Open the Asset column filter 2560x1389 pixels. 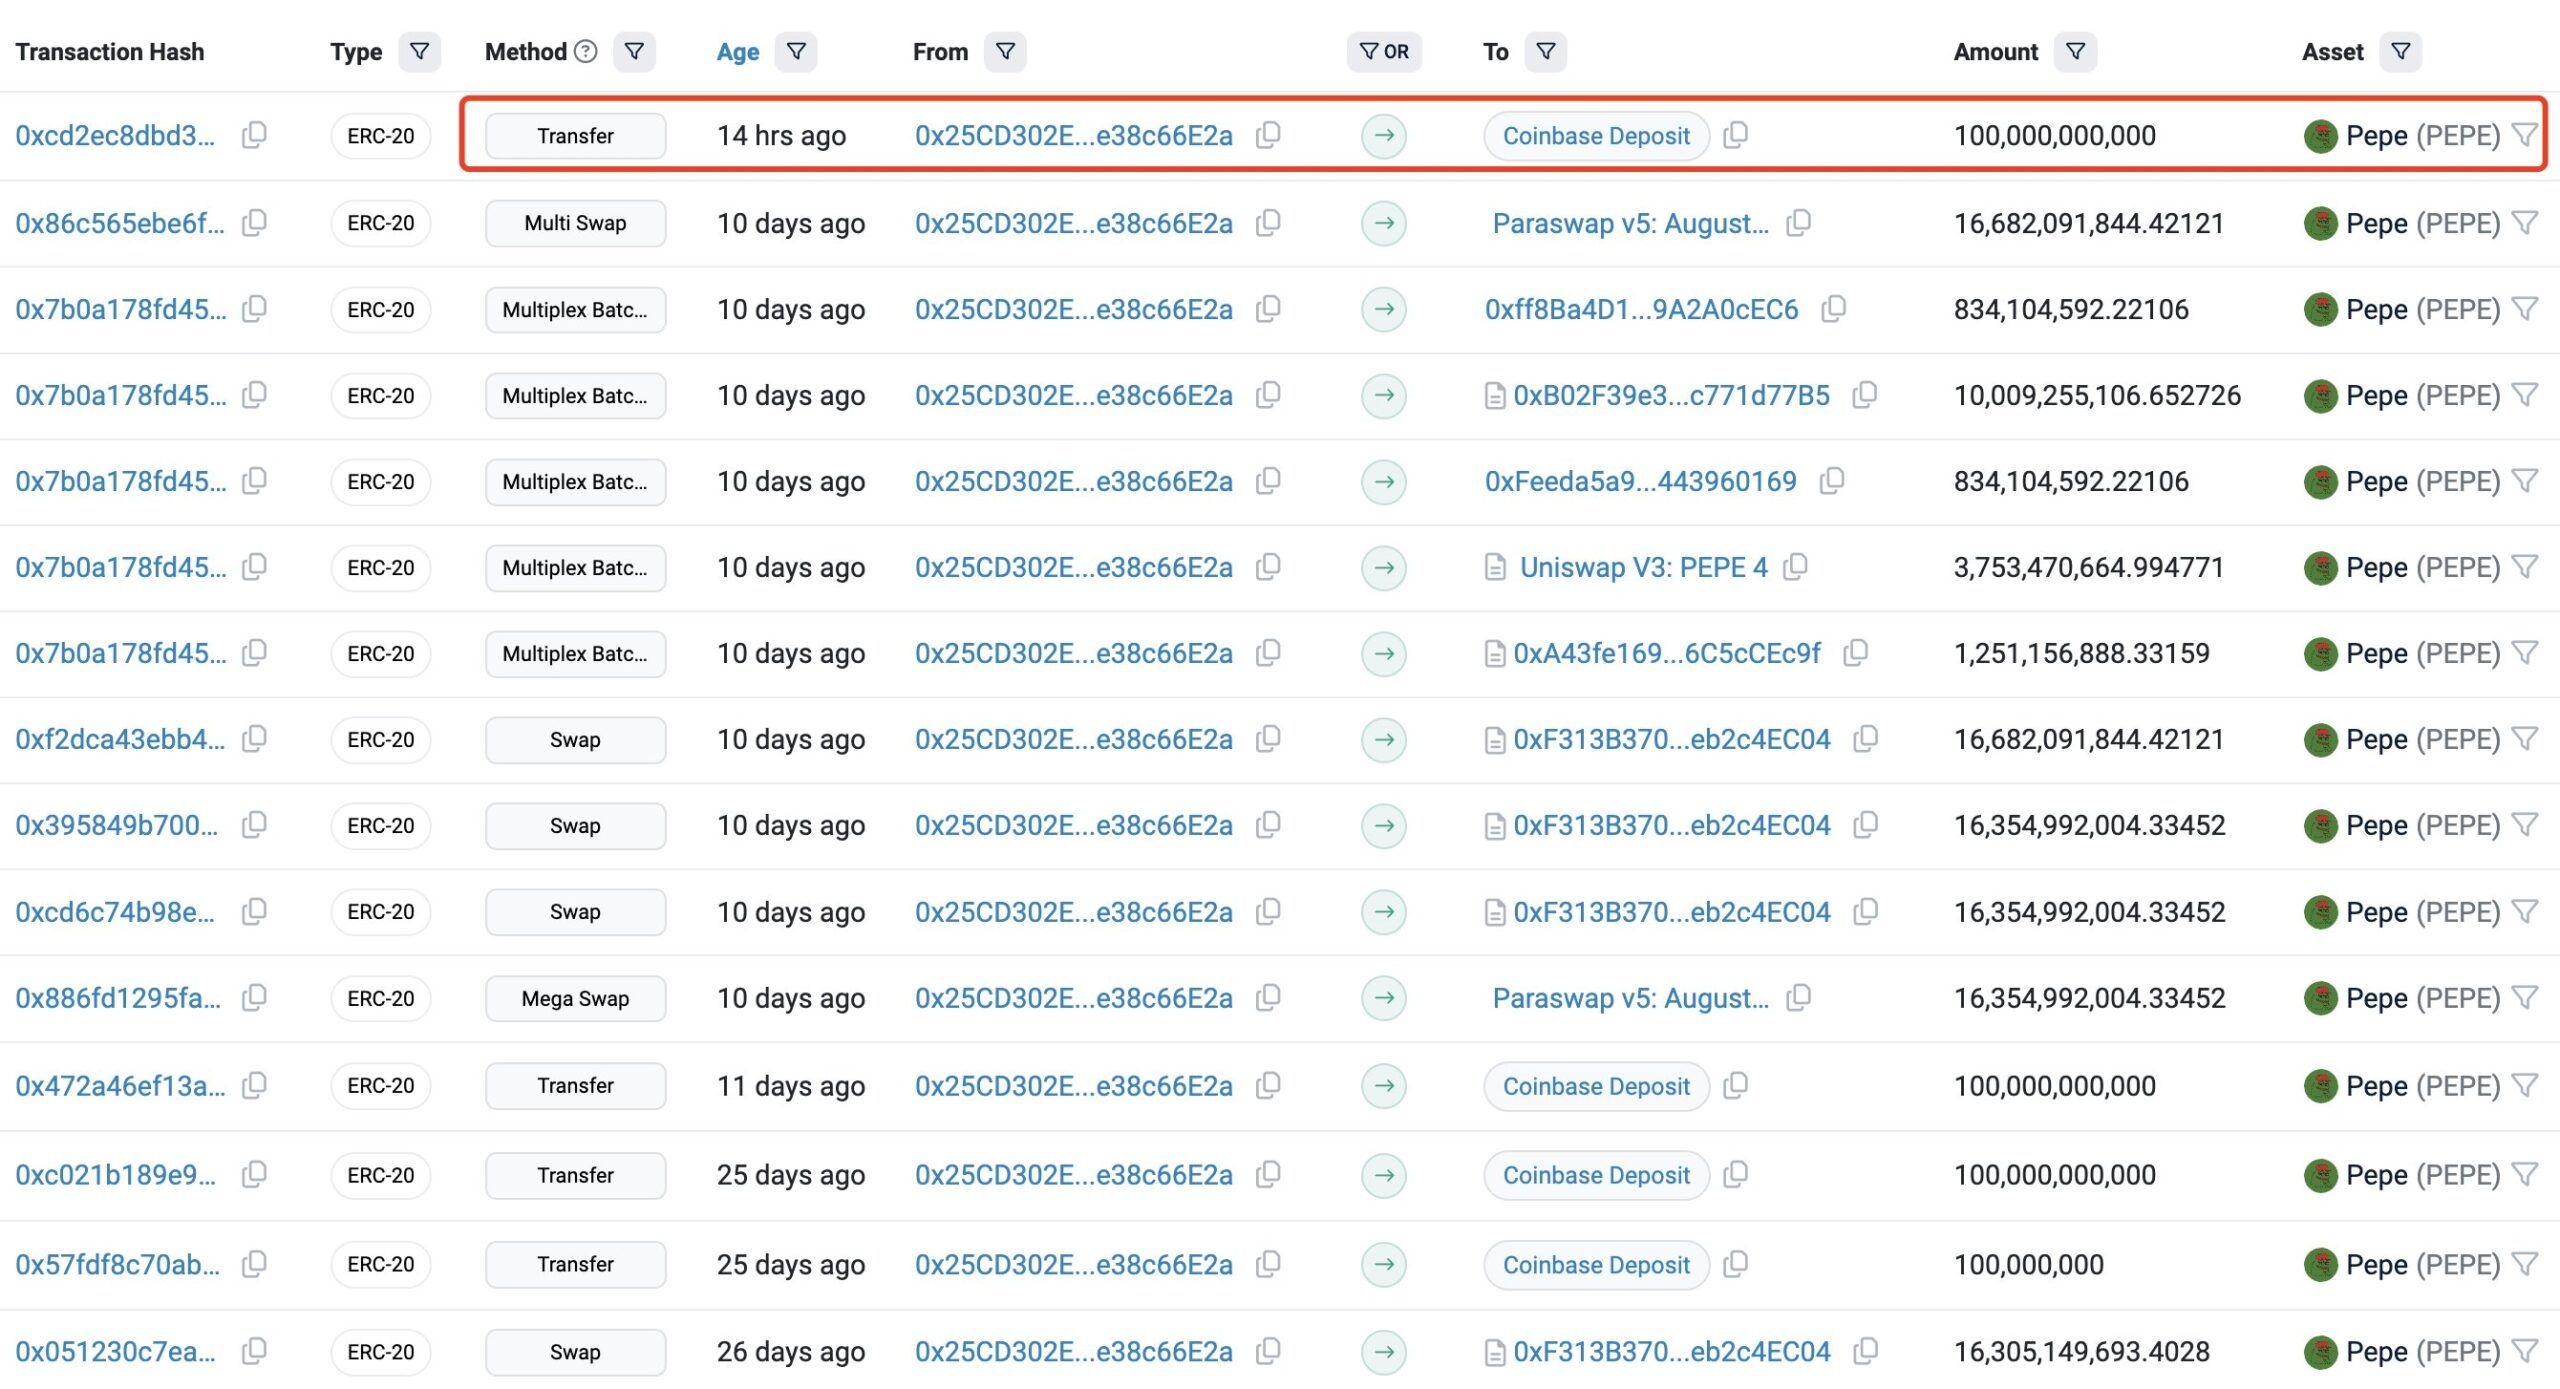[2400, 51]
